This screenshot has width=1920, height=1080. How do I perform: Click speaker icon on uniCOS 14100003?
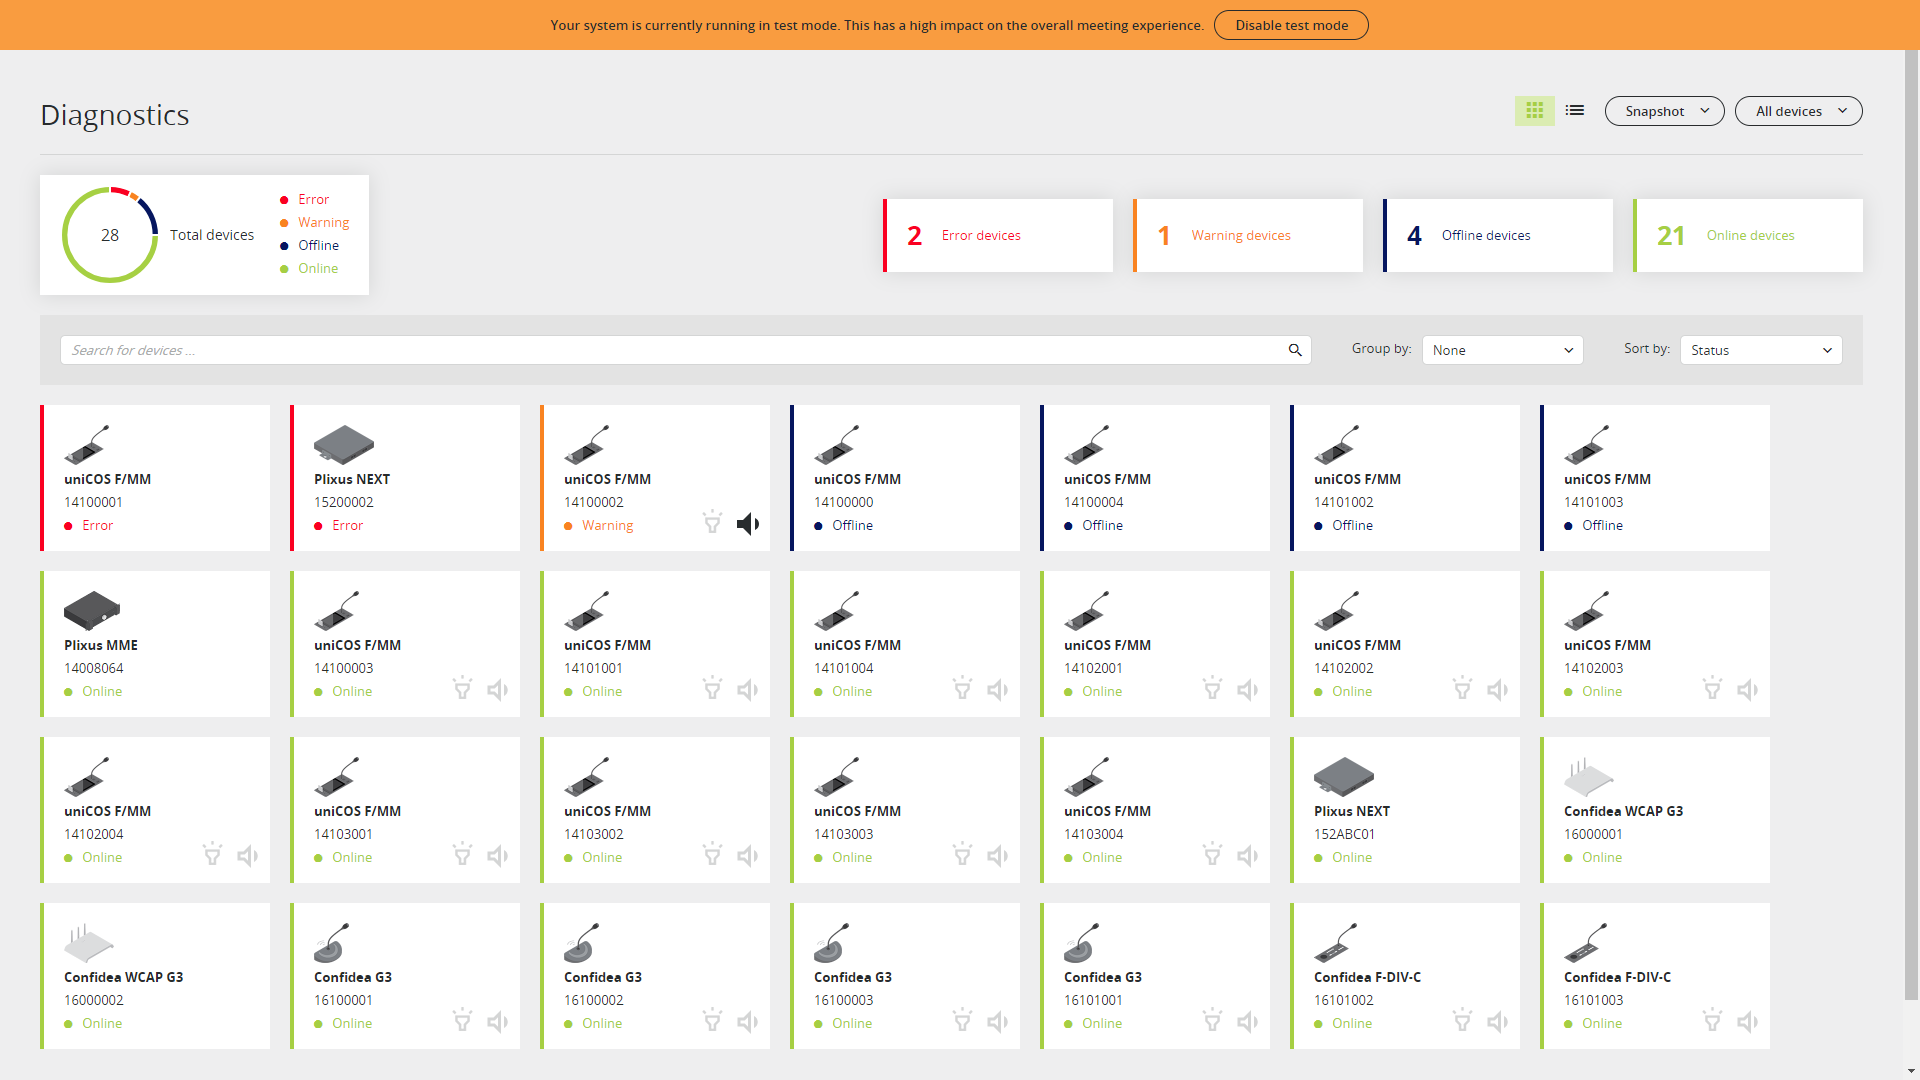pyautogui.click(x=498, y=690)
